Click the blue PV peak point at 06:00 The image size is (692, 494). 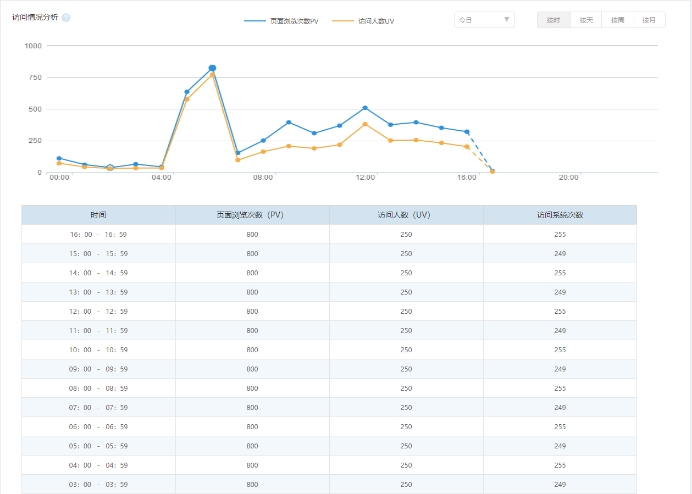pyautogui.click(x=212, y=68)
